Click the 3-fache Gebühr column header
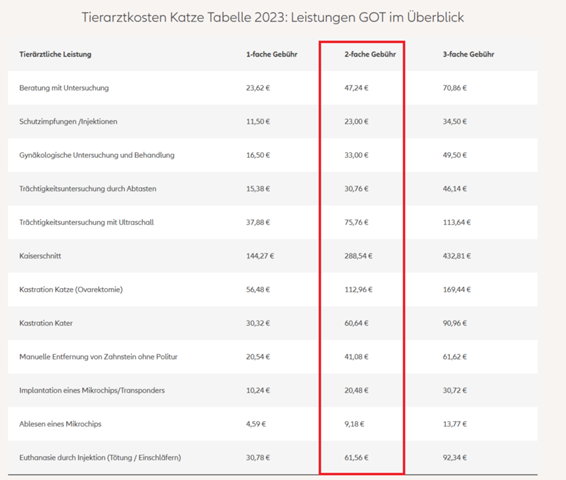The height and width of the screenshot is (480, 566). [469, 54]
